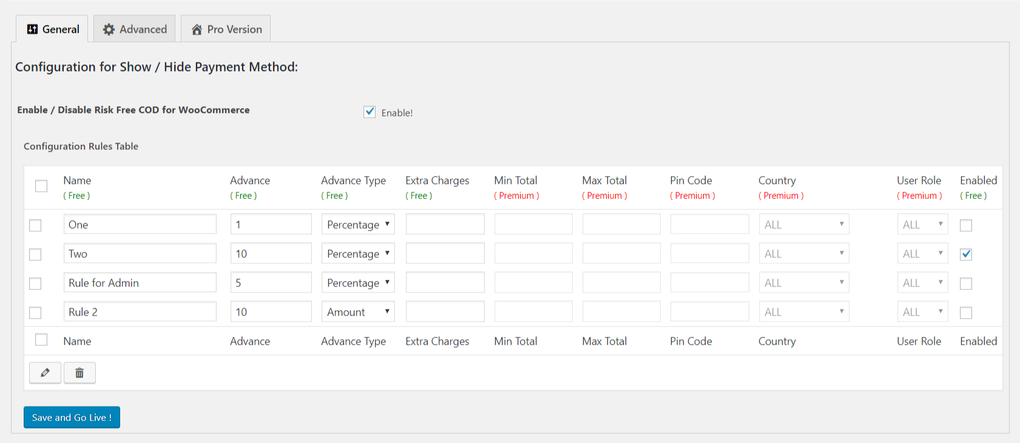The width and height of the screenshot is (1020, 443).
Task: Switch to the Pro Version tab
Action: [225, 29]
